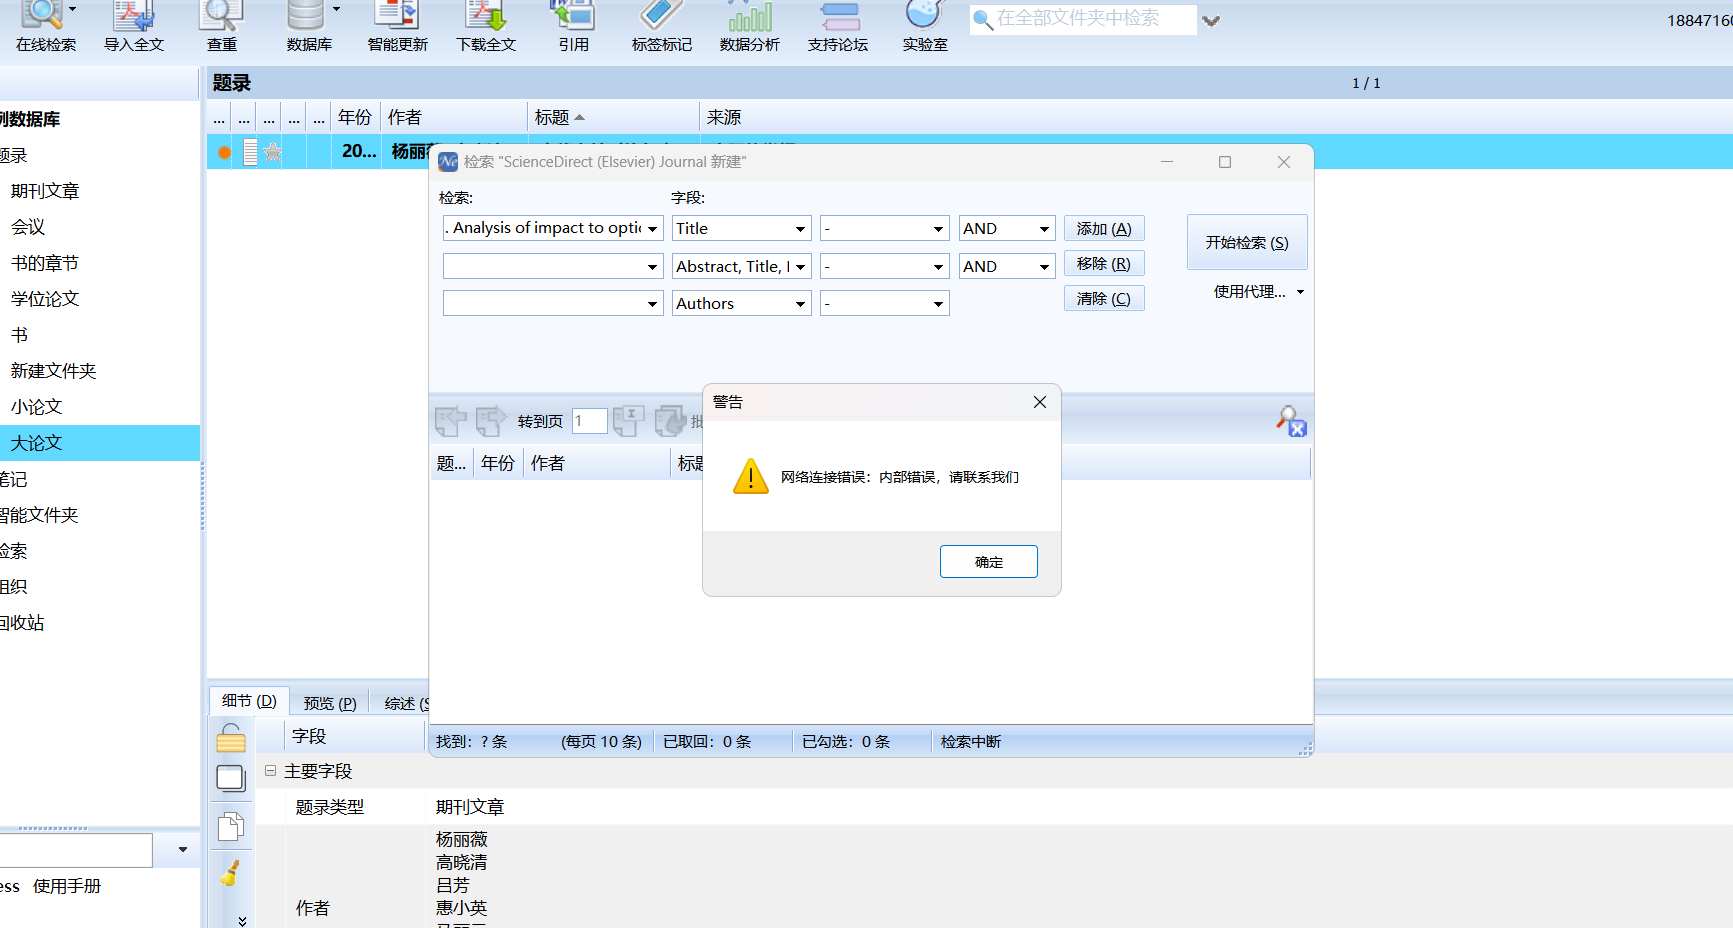The height and width of the screenshot is (928, 1733).
Task: Click the go-to-page icon beside page field
Action: (x=628, y=421)
